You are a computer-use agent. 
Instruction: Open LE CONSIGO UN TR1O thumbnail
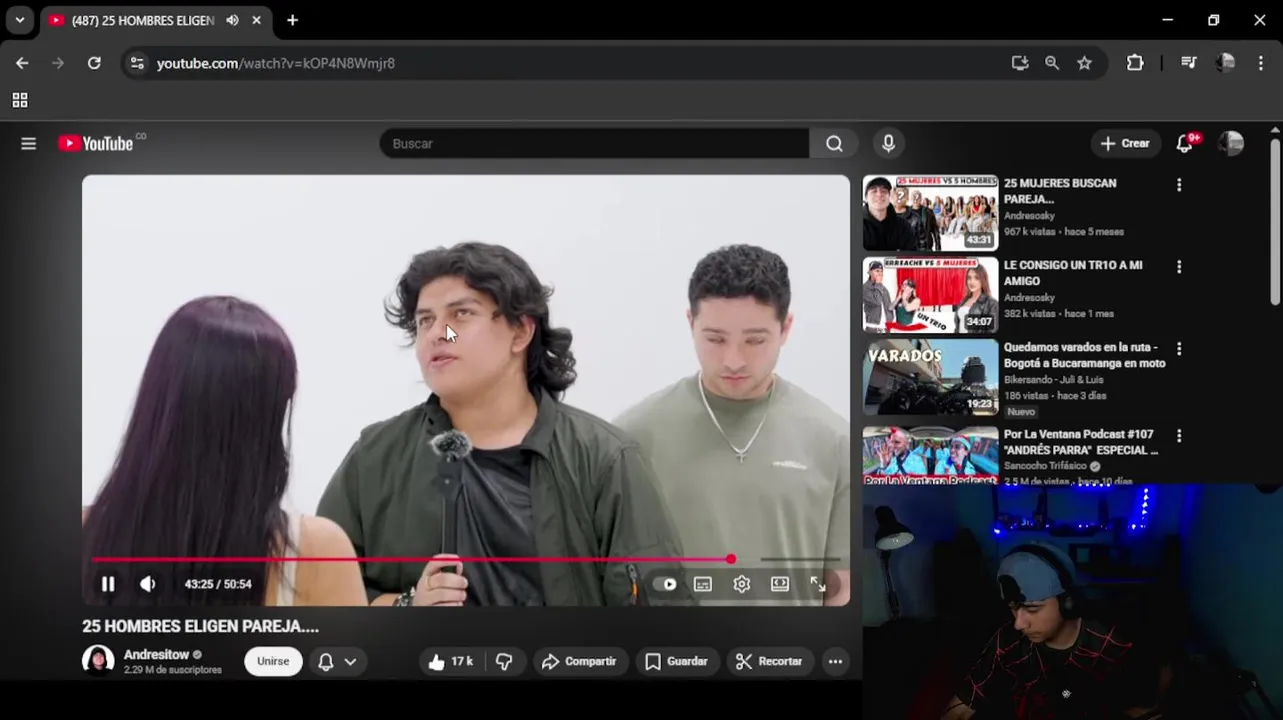coord(930,295)
